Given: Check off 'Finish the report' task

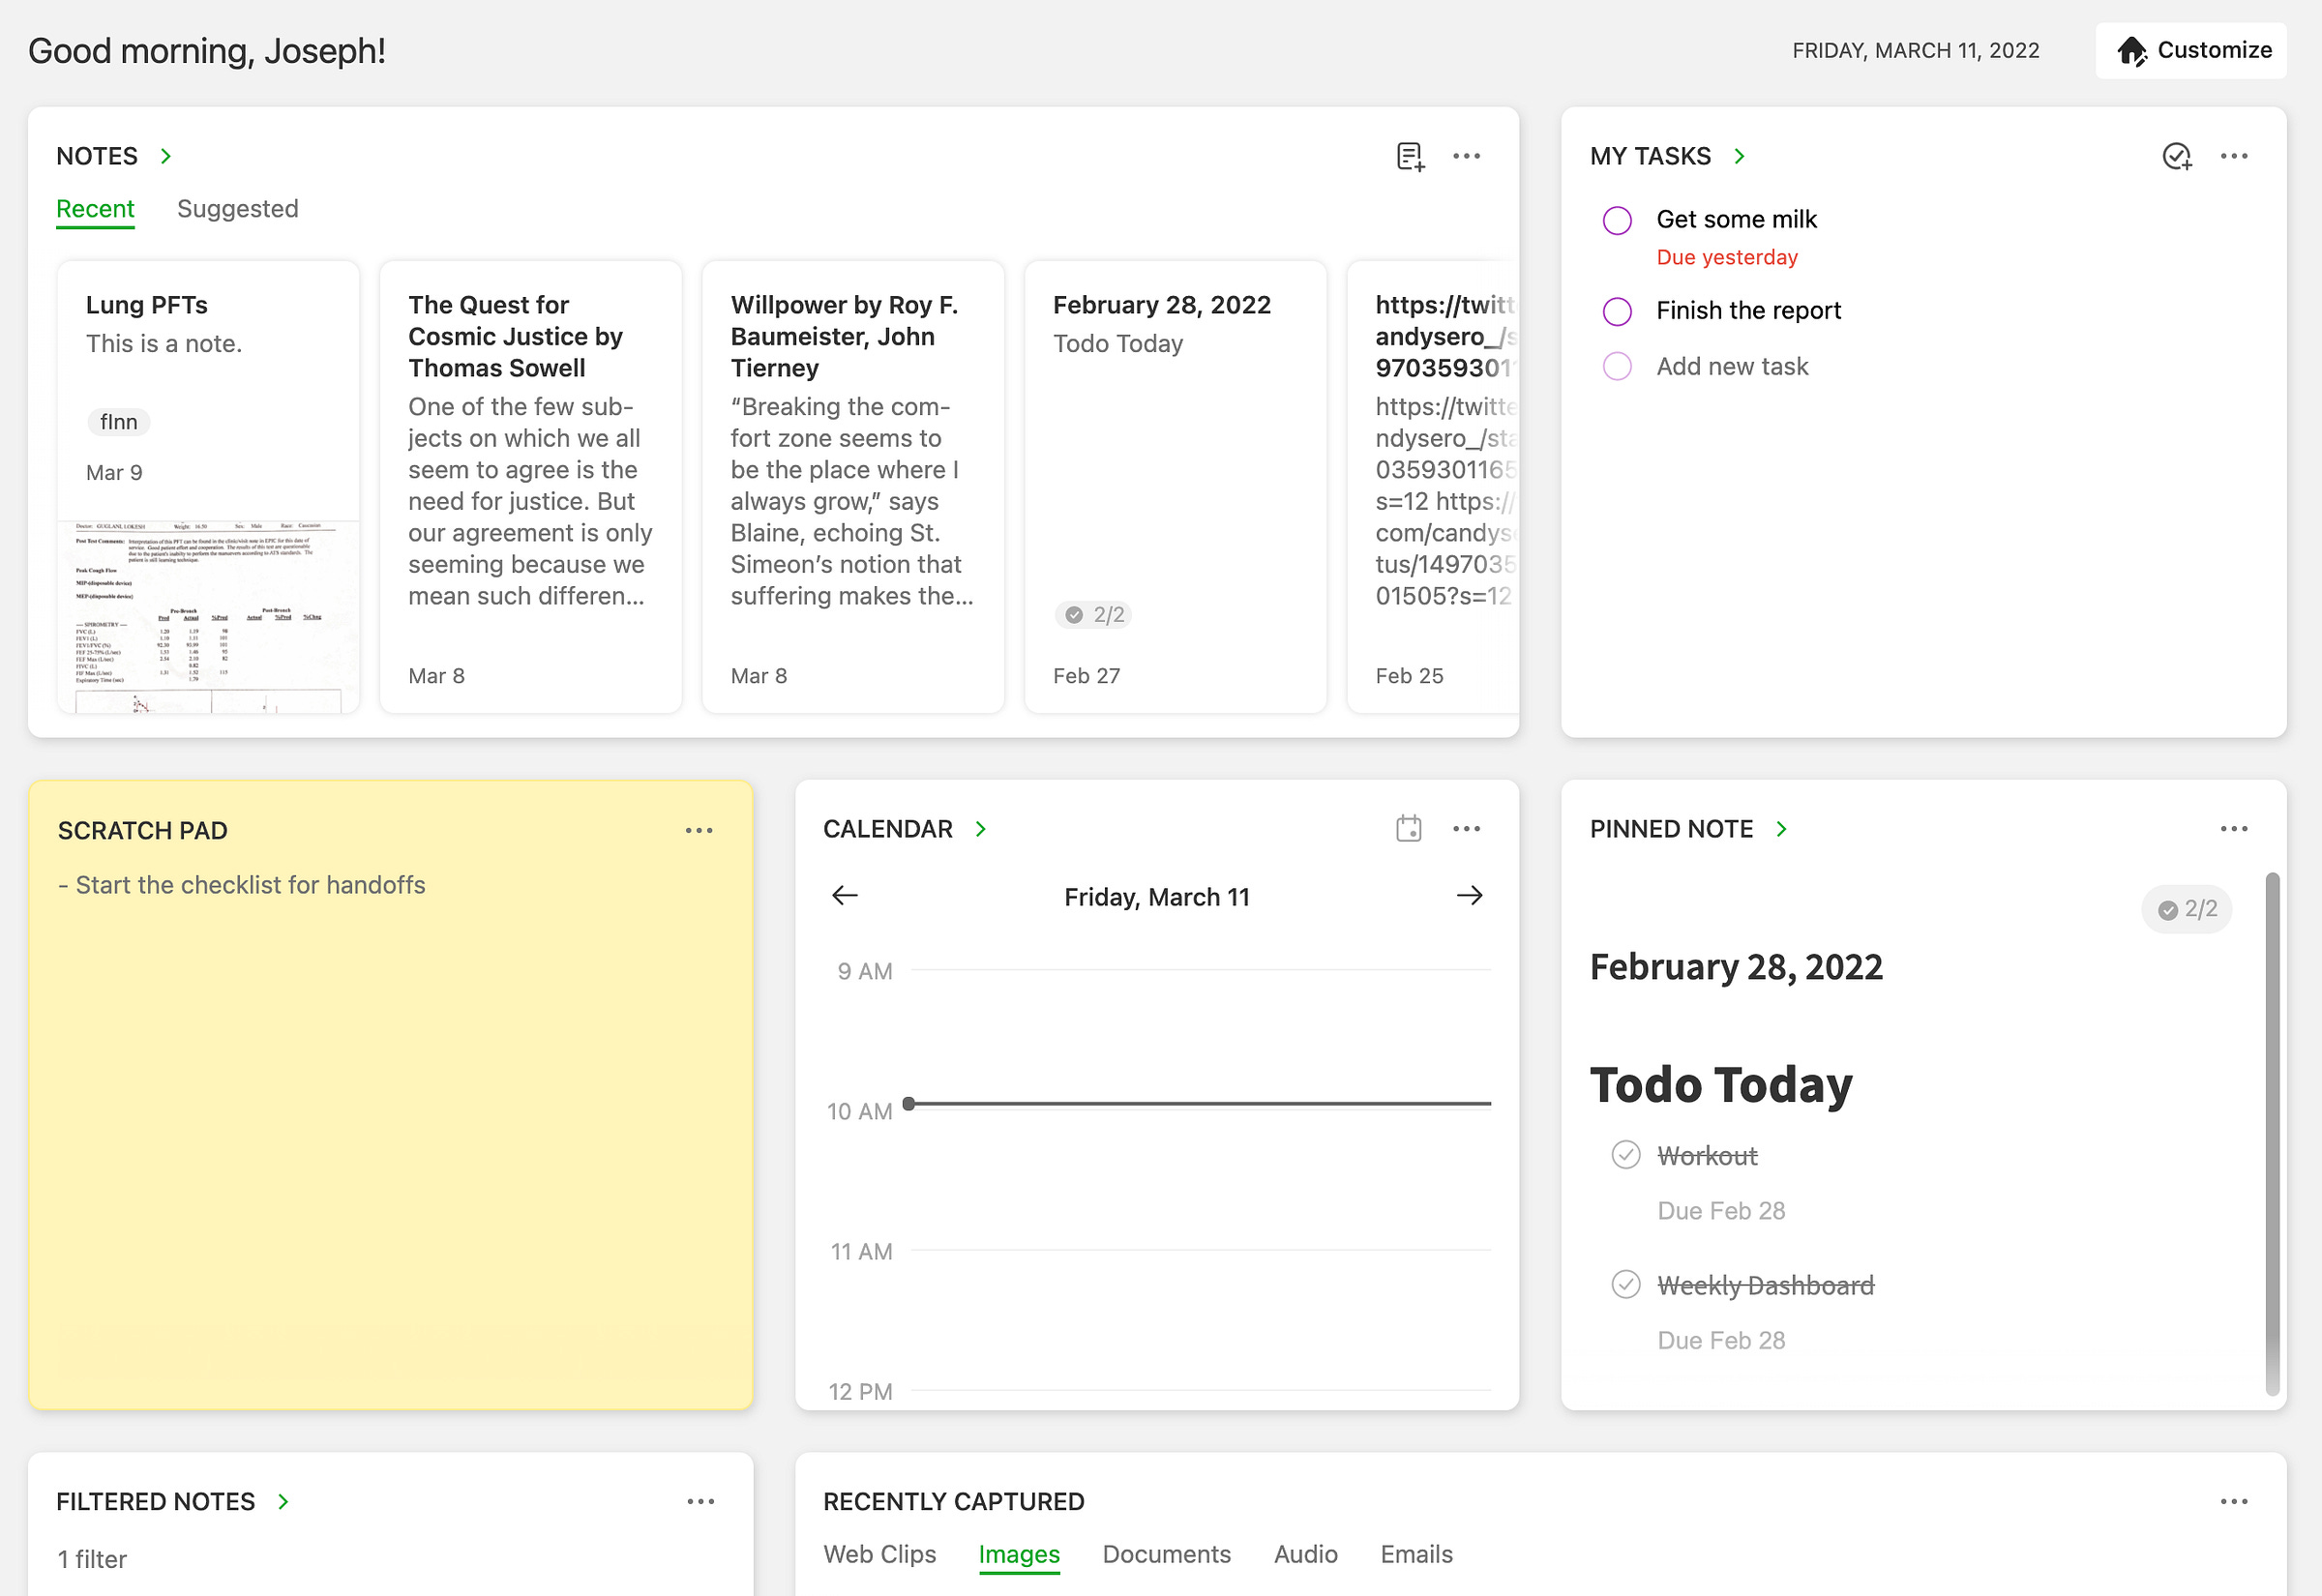Looking at the screenshot, I should coord(1617,311).
